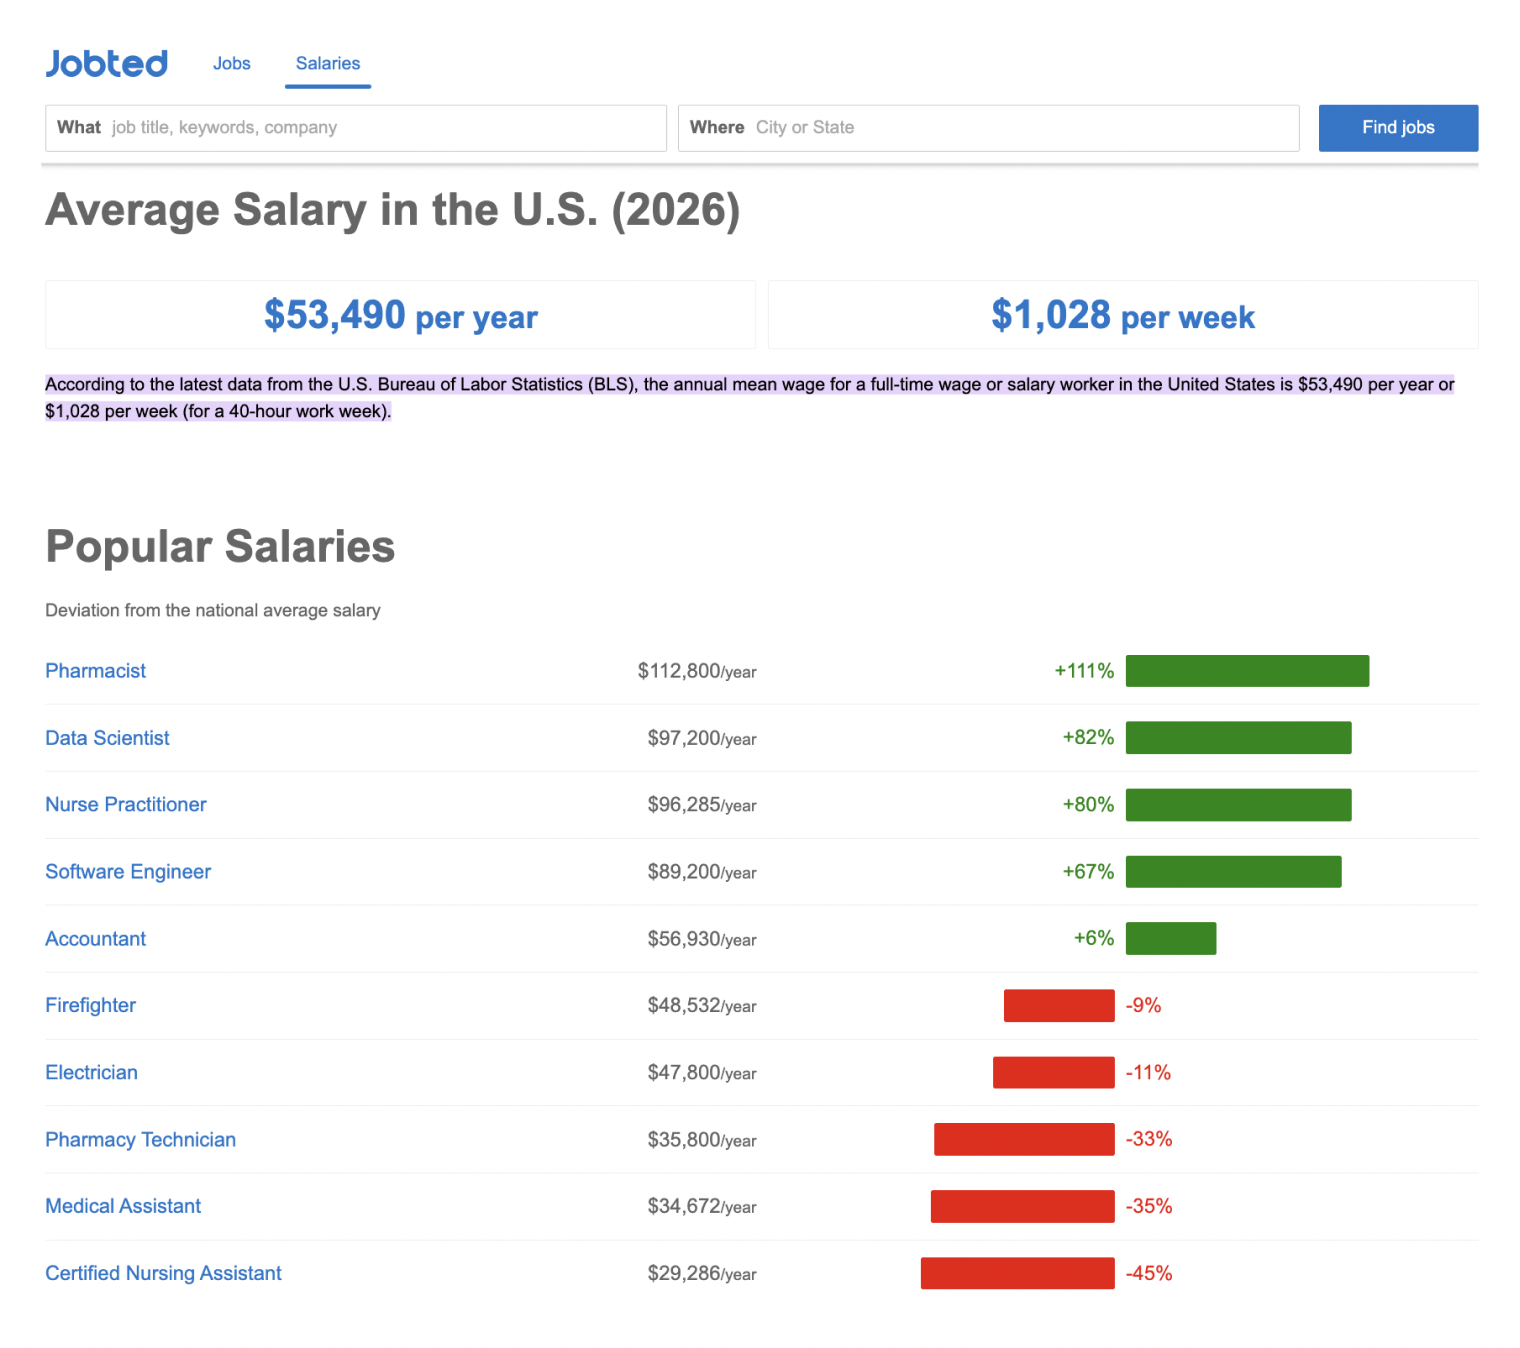The height and width of the screenshot is (1348, 1520).
Task: Open the Pharmacy Technician link
Action: [140, 1140]
